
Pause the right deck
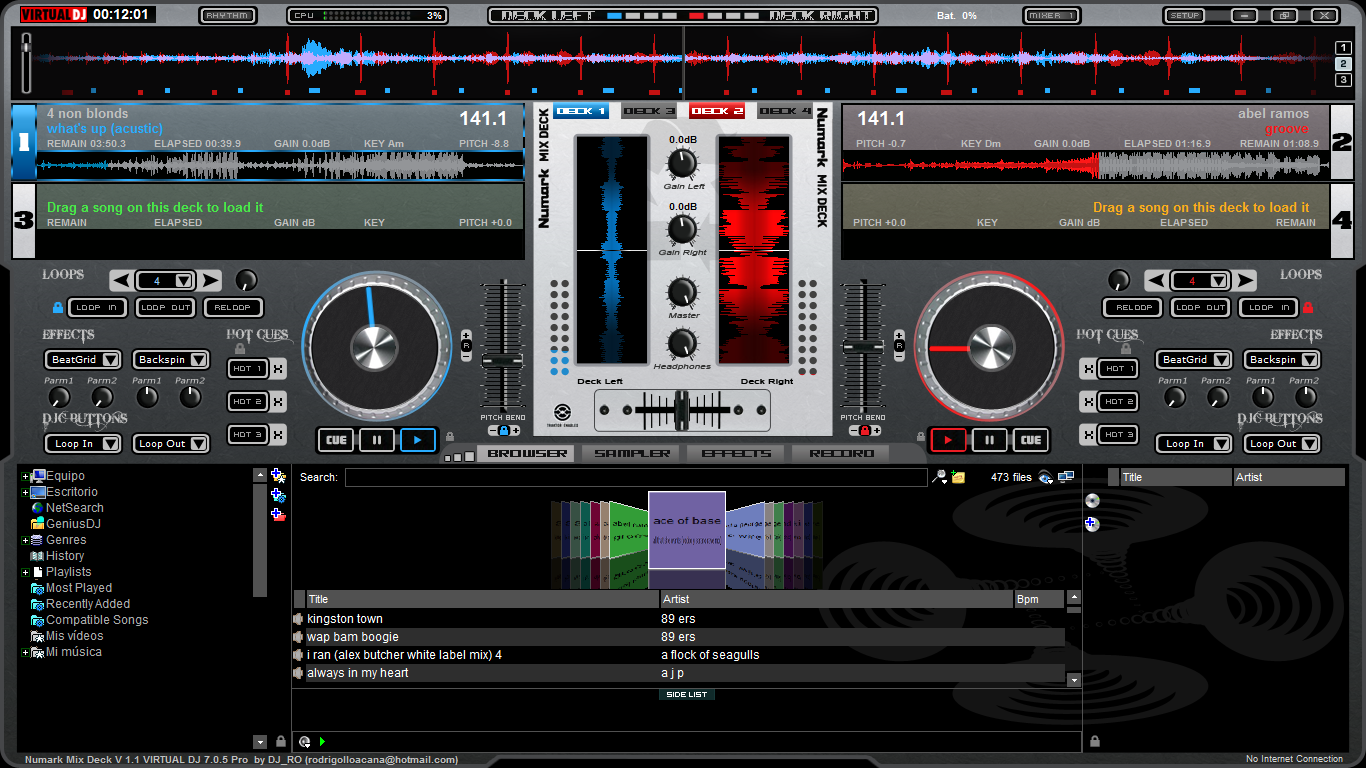989,440
